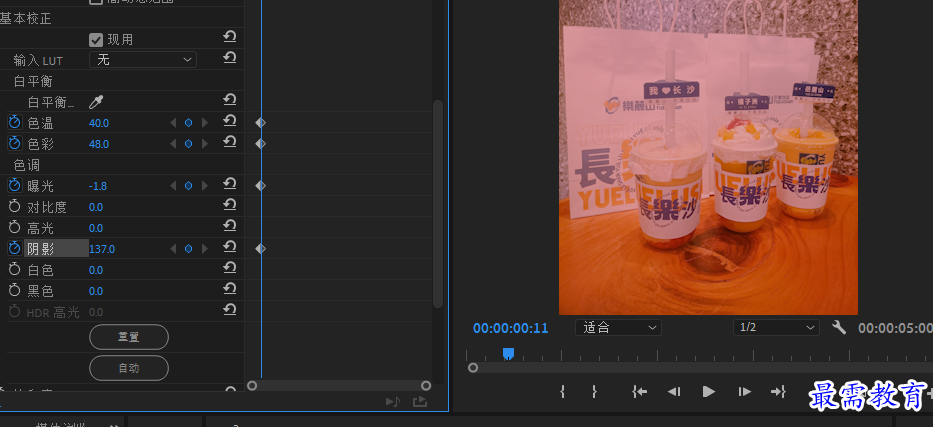933x427 pixels.
Task: Reset the 白色 parameter
Action: point(230,268)
